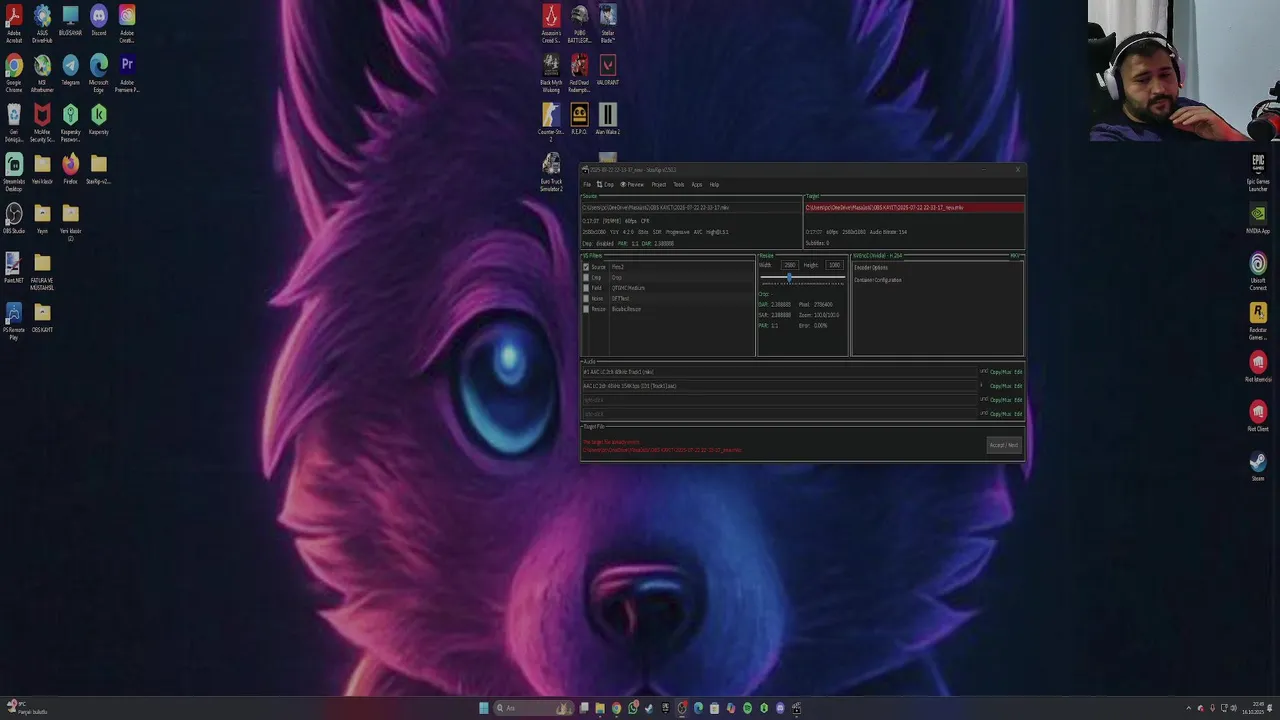Enable the Field filter checkbox
The width and height of the screenshot is (1280, 720).
click(x=586, y=288)
